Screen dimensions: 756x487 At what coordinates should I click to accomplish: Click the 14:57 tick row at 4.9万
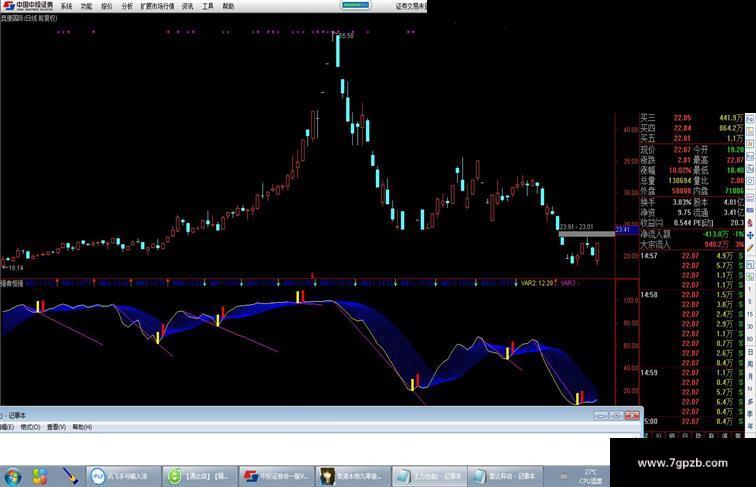click(x=692, y=256)
